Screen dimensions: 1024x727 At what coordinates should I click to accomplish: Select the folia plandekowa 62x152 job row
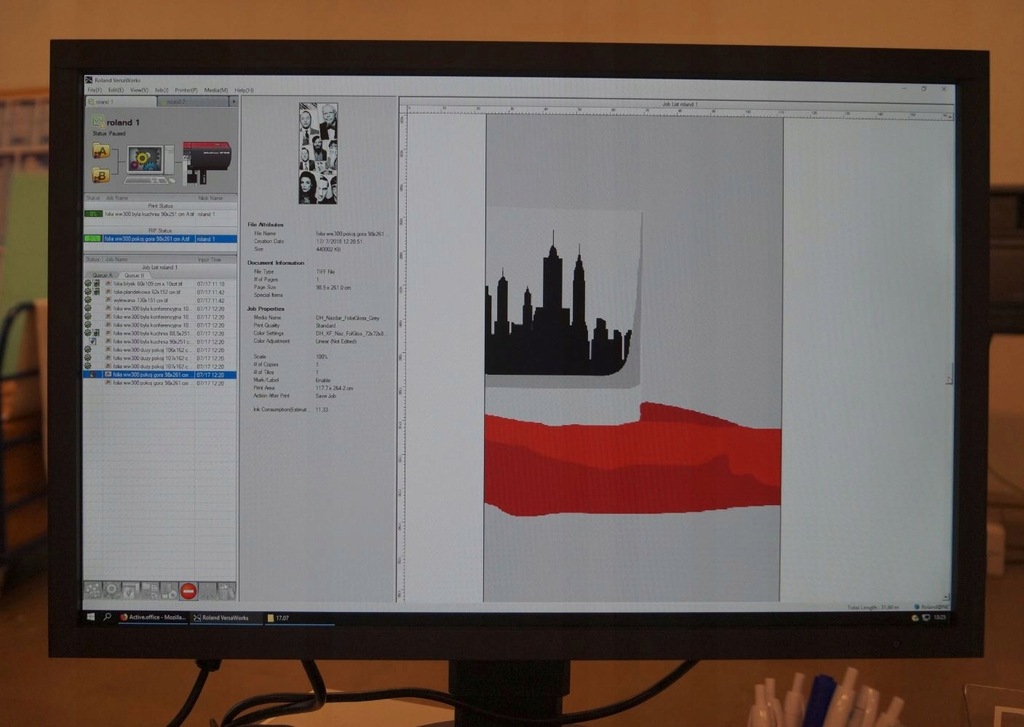coord(160,292)
